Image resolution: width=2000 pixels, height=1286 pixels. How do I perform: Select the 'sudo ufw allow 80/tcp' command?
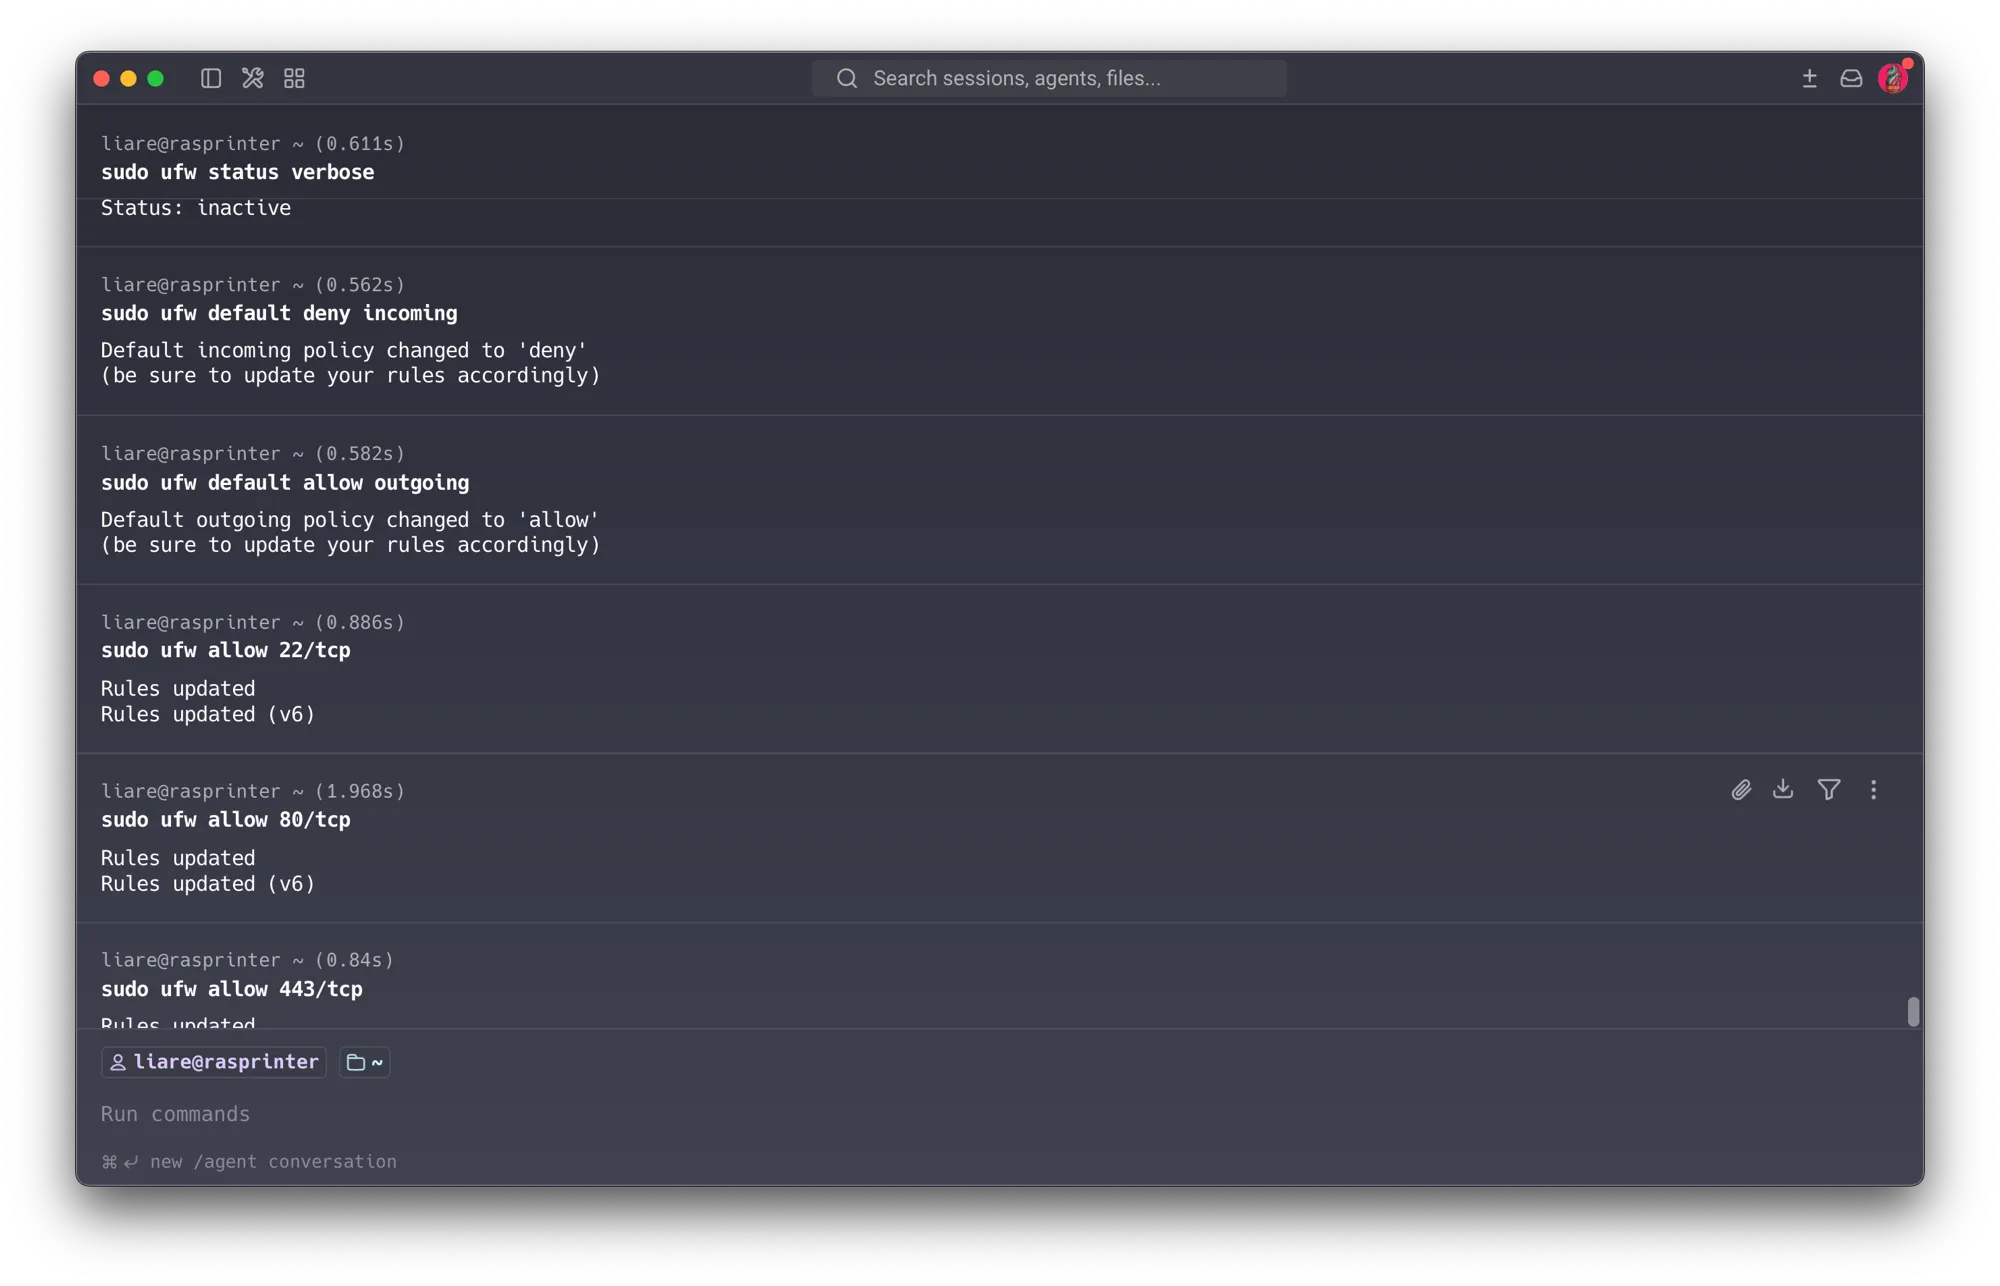coord(226,819)
